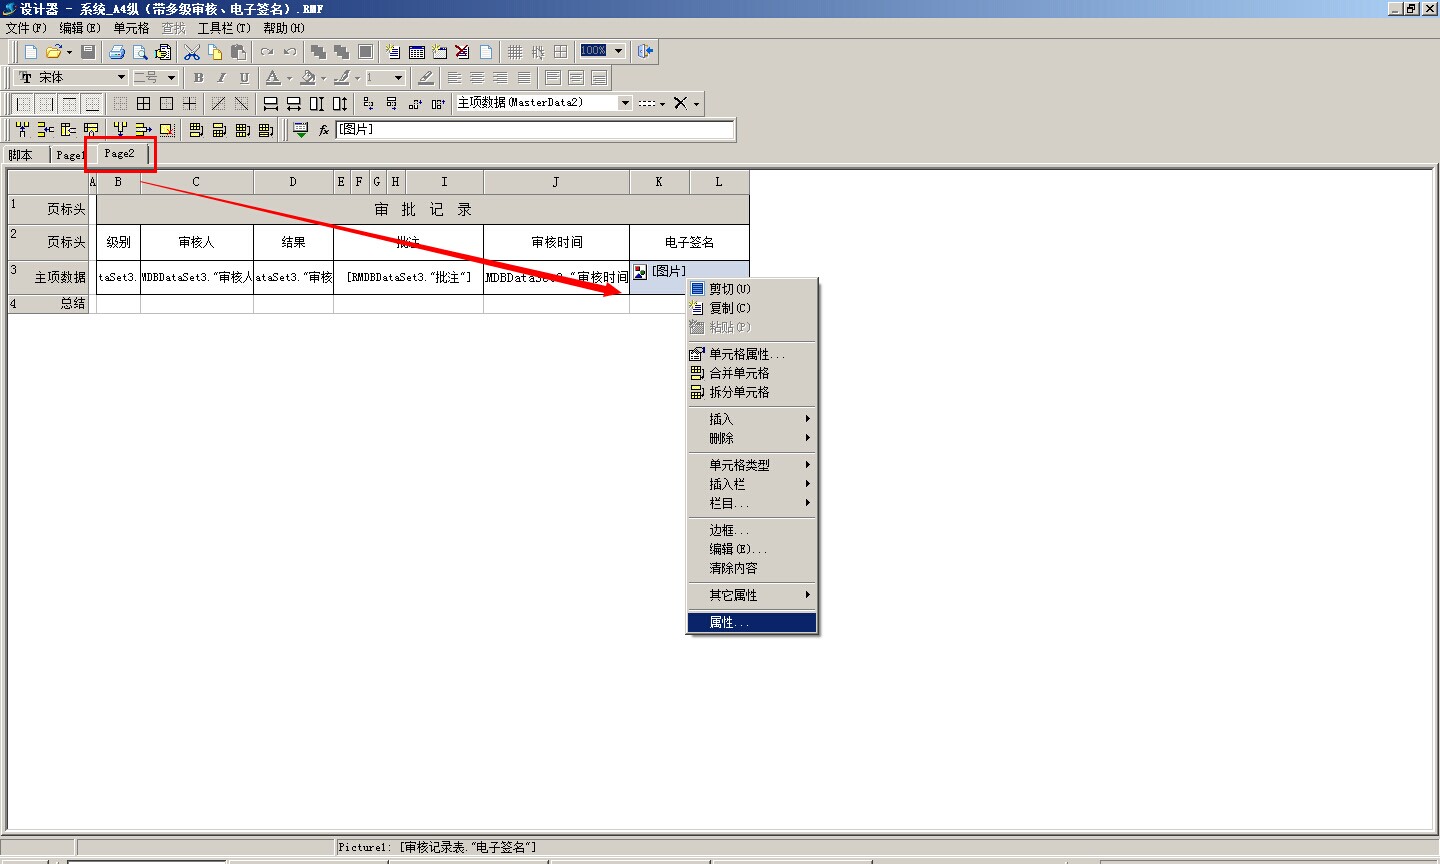Open the font color picker arrow
This screenshot has height=864, width=1440.
coord(289,78)
